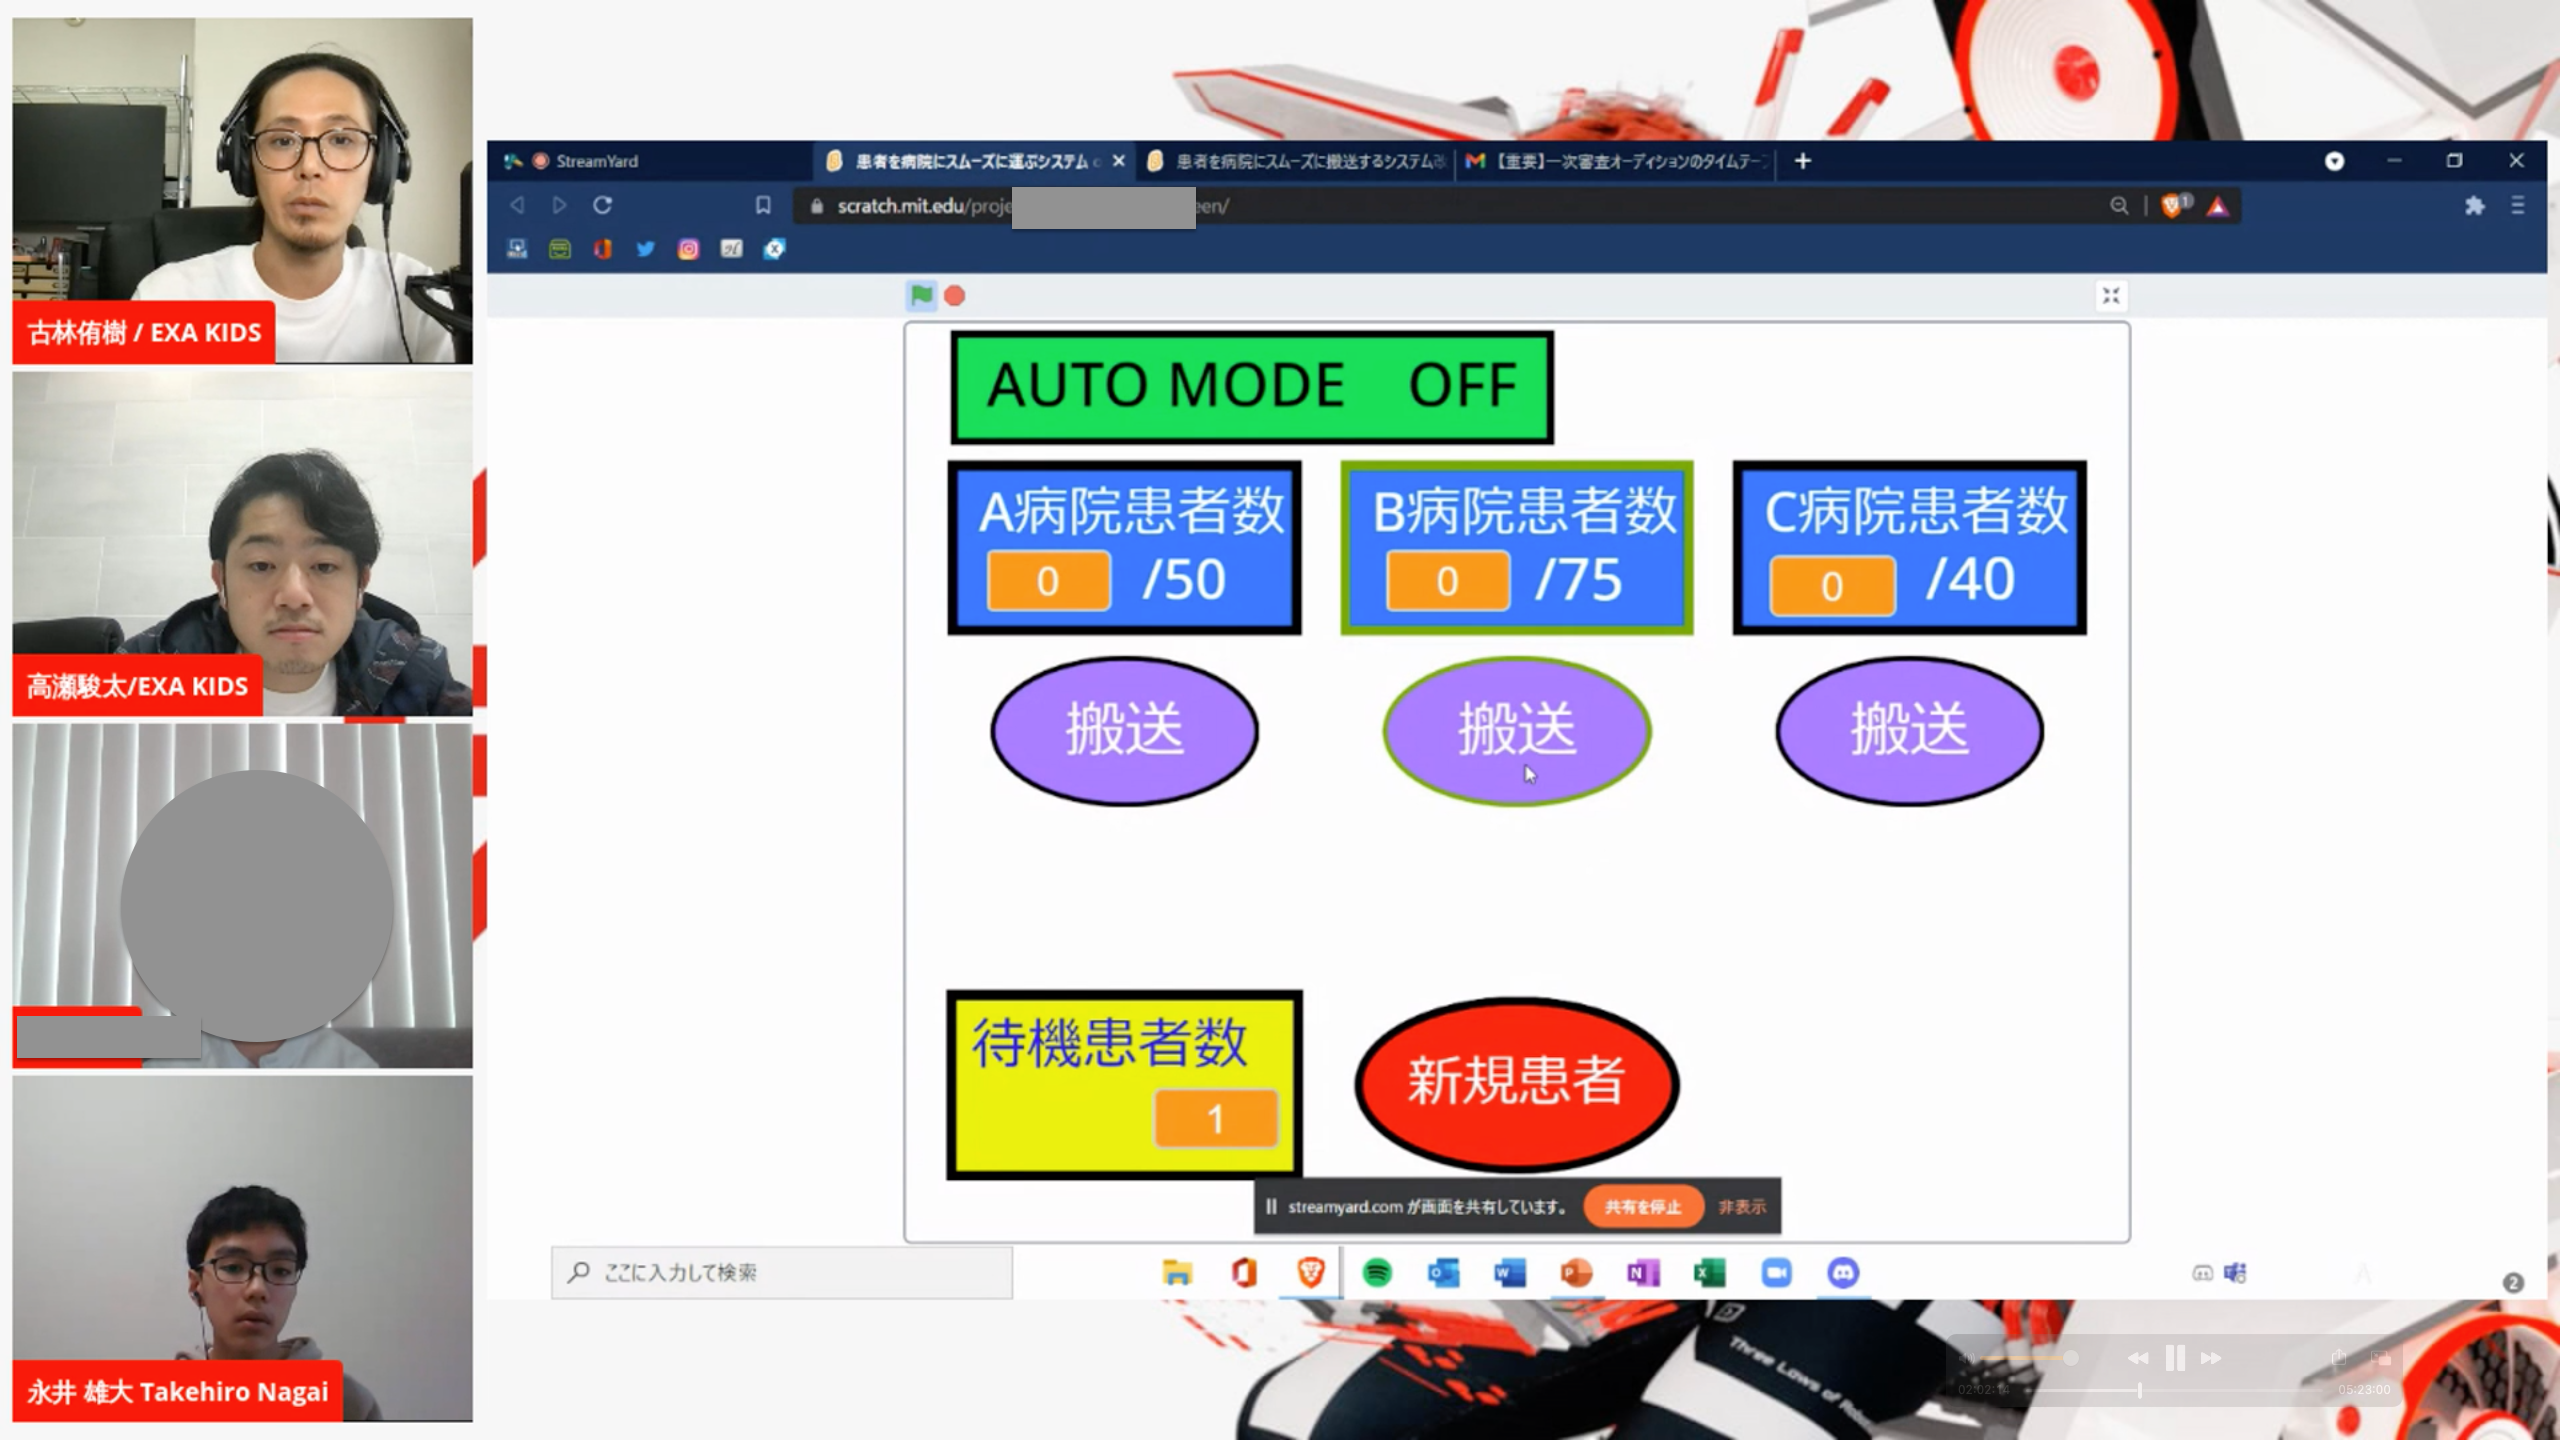Open OneNote from the taskbar
Screen dimensions: 2560x1440
coord(1643,1272)
